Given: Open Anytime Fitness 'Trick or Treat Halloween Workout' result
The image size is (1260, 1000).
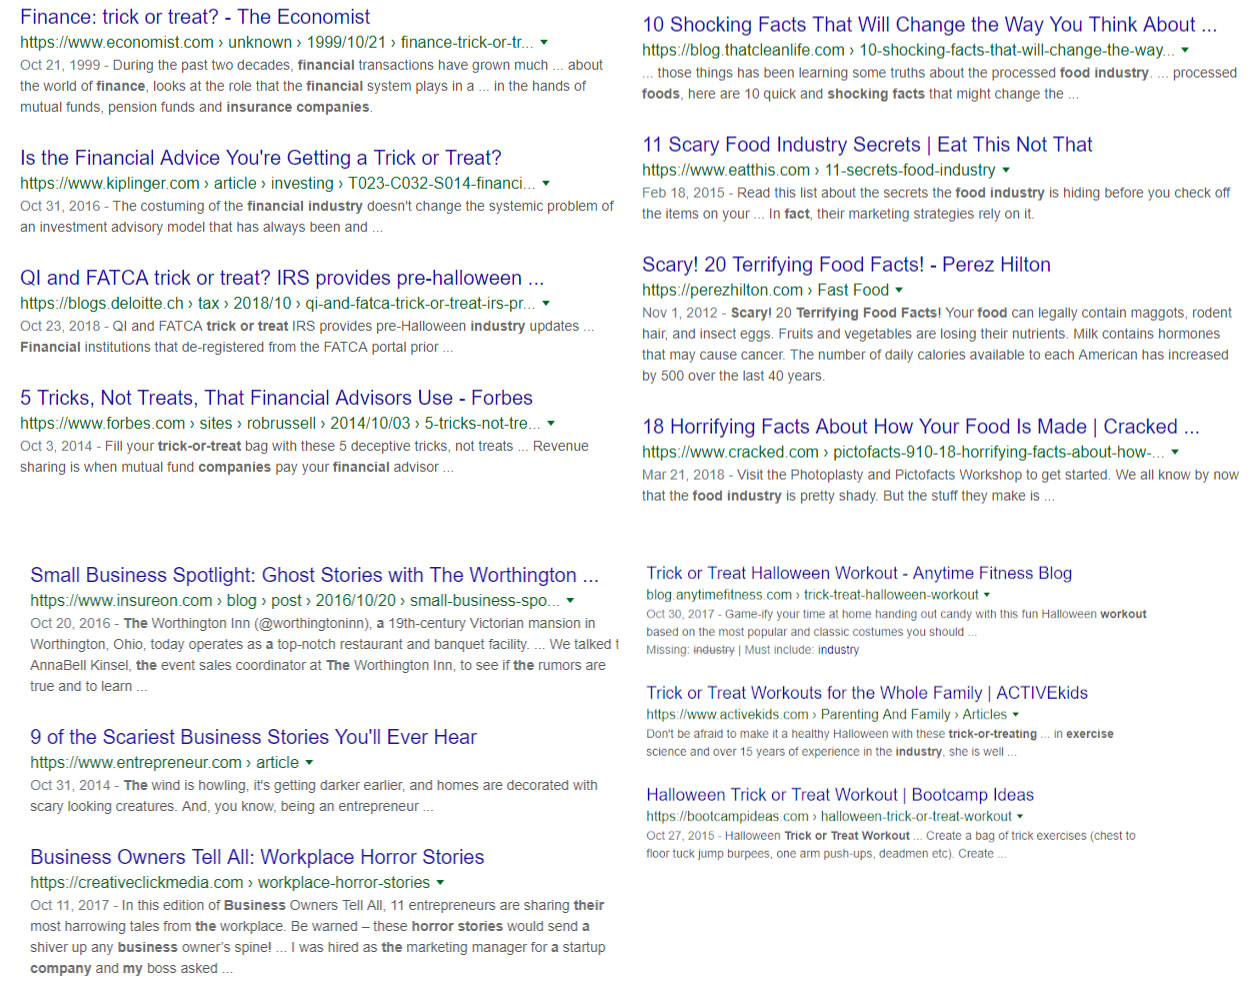Looking at the screenshot, I should [x=859, y=573].
